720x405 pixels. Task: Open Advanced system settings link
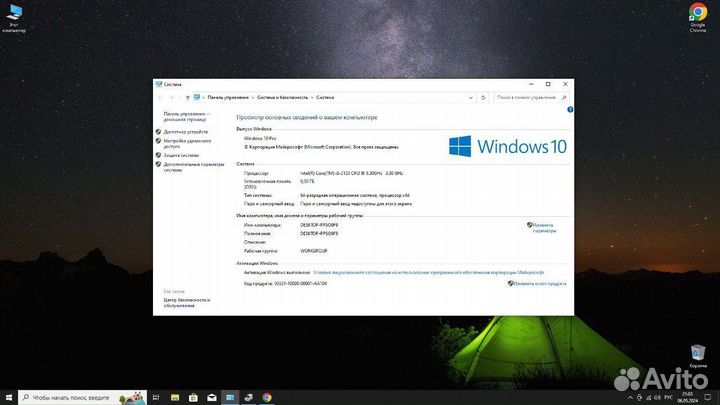pyautogui.click(x=194, y=167)
